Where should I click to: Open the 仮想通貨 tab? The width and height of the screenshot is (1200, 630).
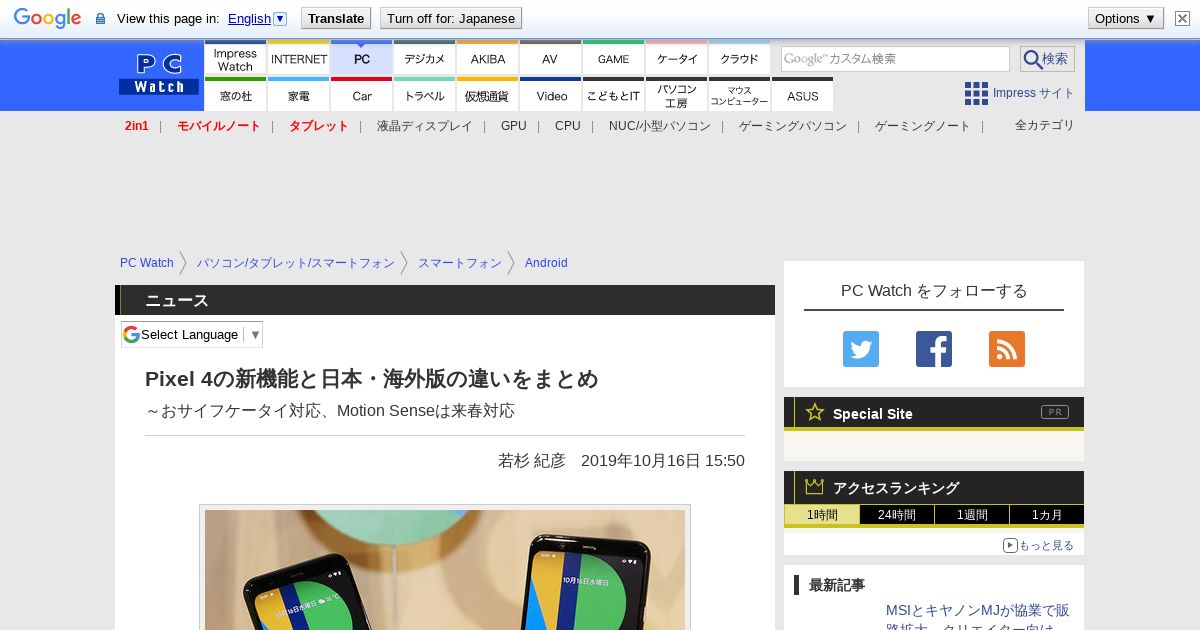488,95
